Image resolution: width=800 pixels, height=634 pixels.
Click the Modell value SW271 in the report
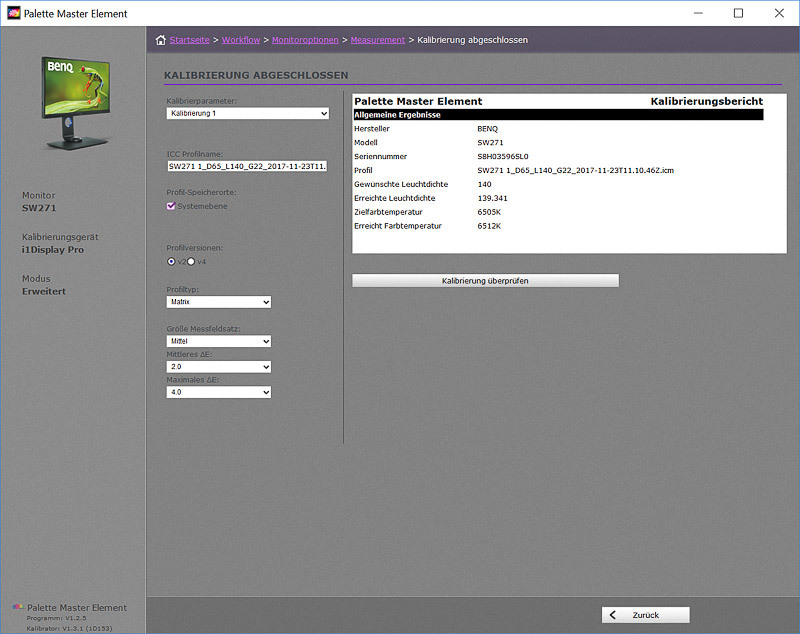(490, 143)
